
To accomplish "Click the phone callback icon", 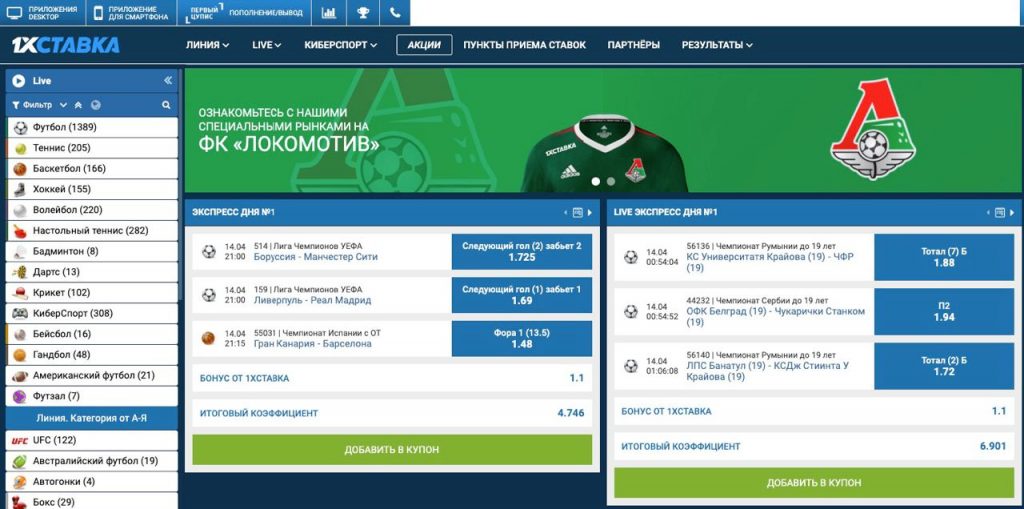I will pyautogui.click(x=395, y=12).
